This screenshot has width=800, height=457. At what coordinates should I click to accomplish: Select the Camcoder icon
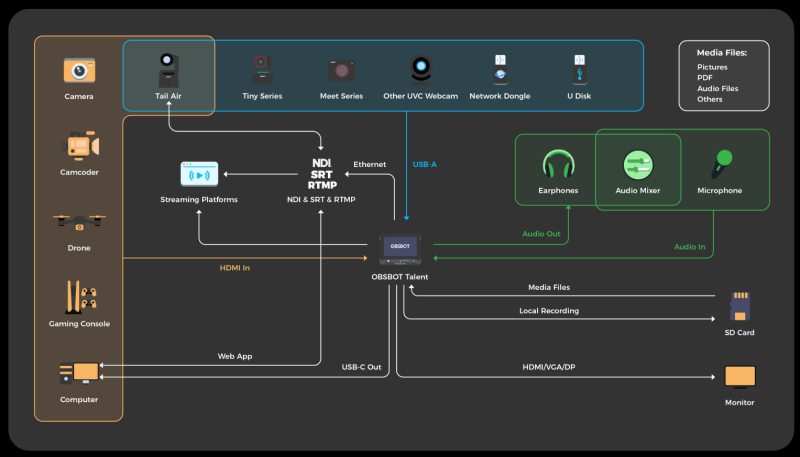(80, 146)
